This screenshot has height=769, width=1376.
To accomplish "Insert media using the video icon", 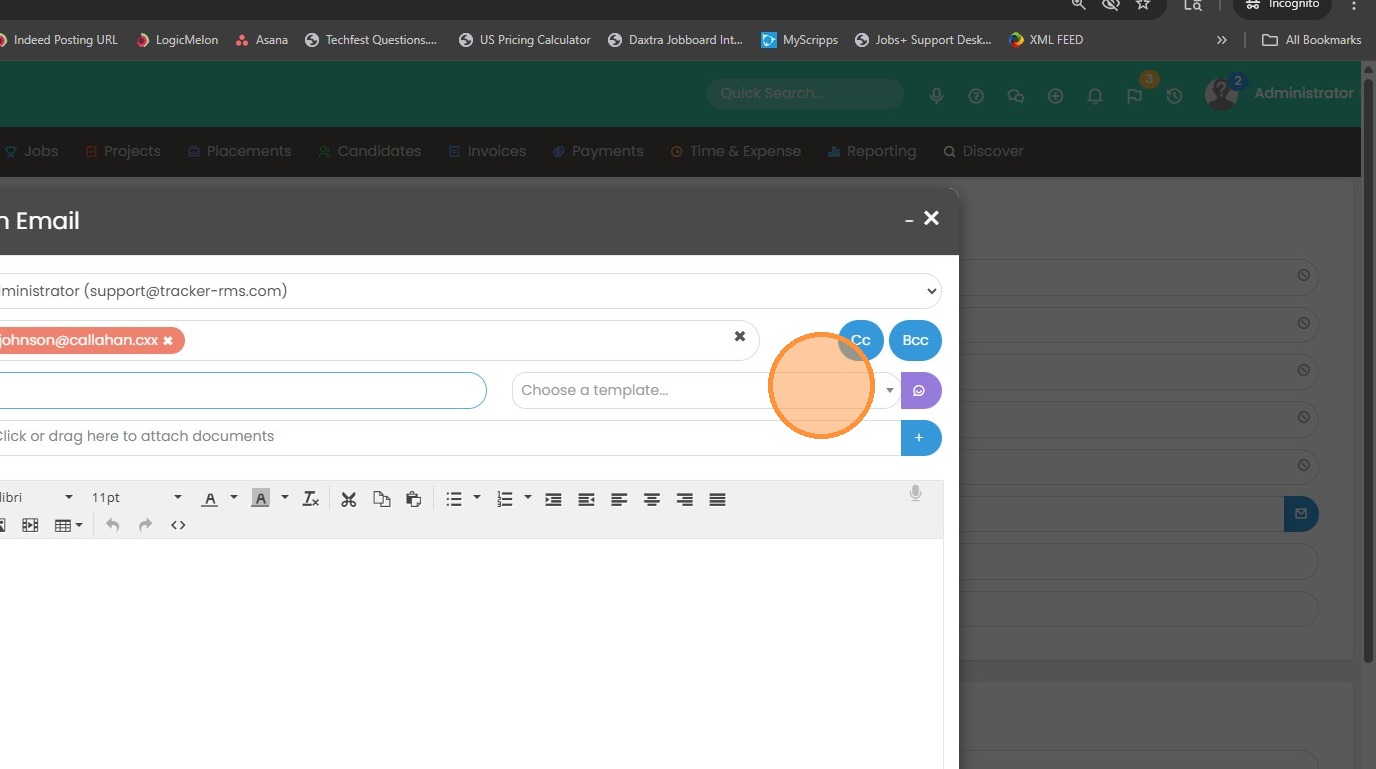I will click(30, 525).
